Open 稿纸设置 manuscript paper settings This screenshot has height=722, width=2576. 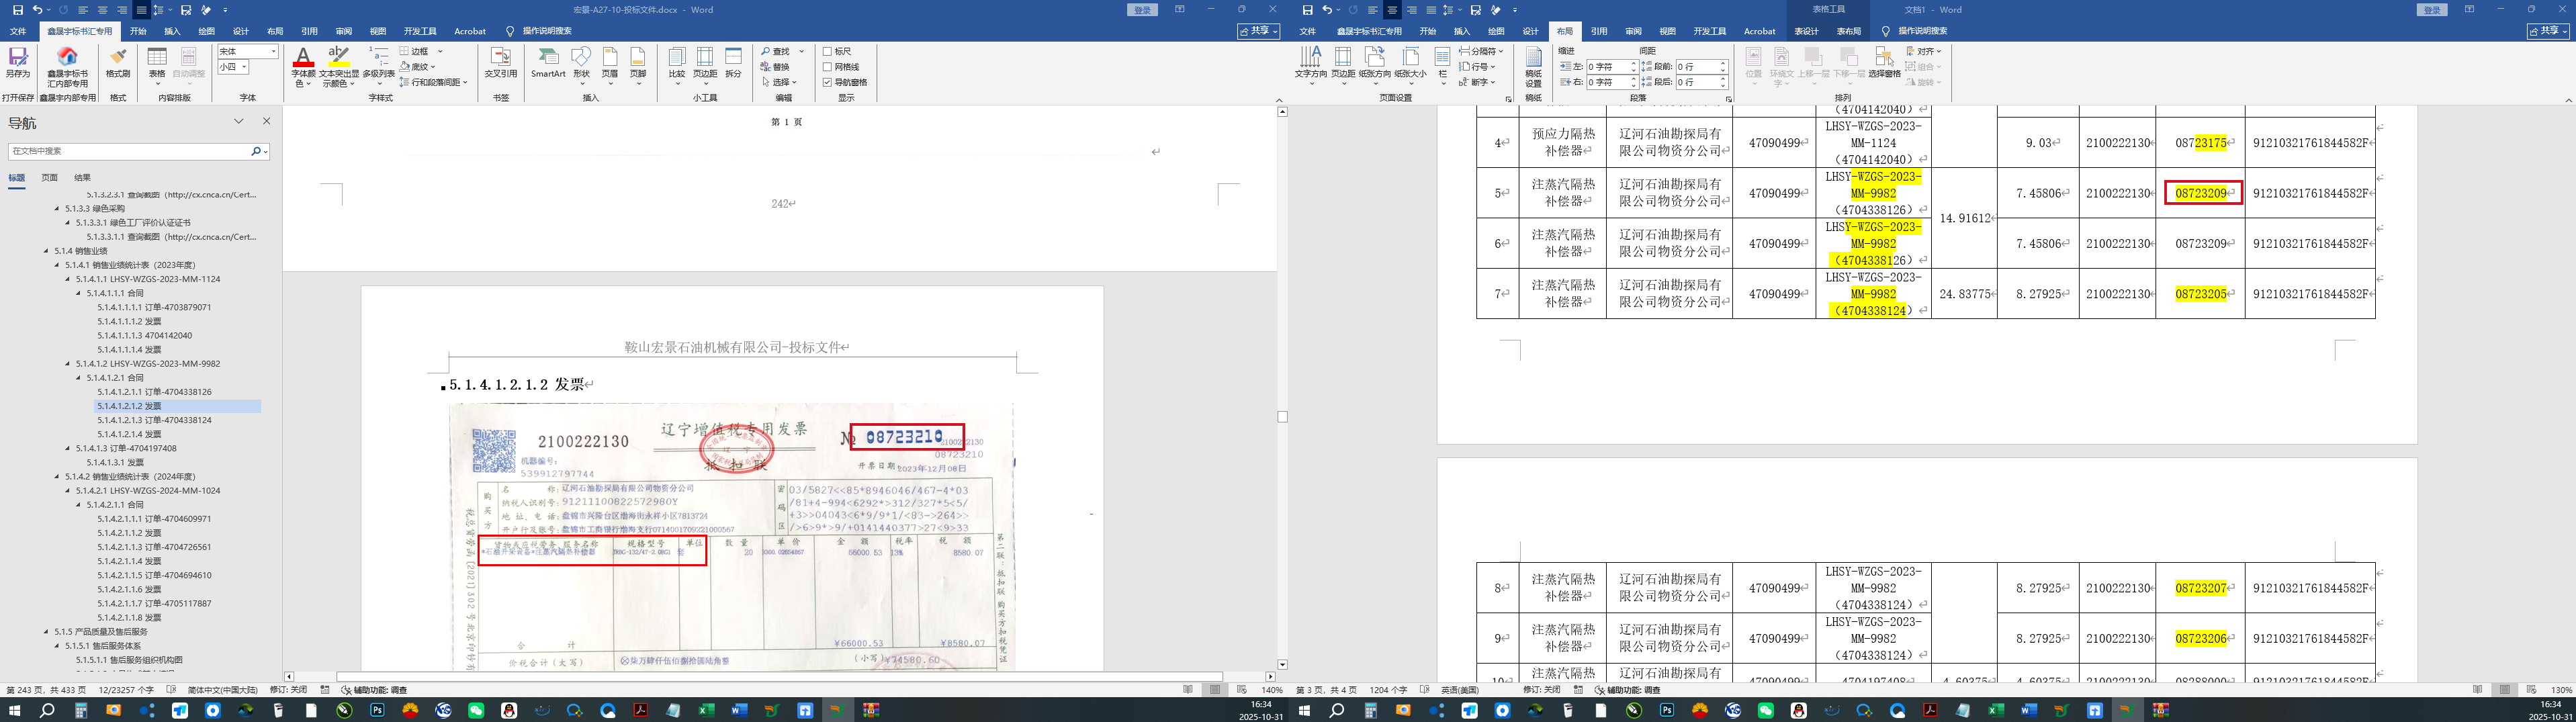(x=1533, y=67)
